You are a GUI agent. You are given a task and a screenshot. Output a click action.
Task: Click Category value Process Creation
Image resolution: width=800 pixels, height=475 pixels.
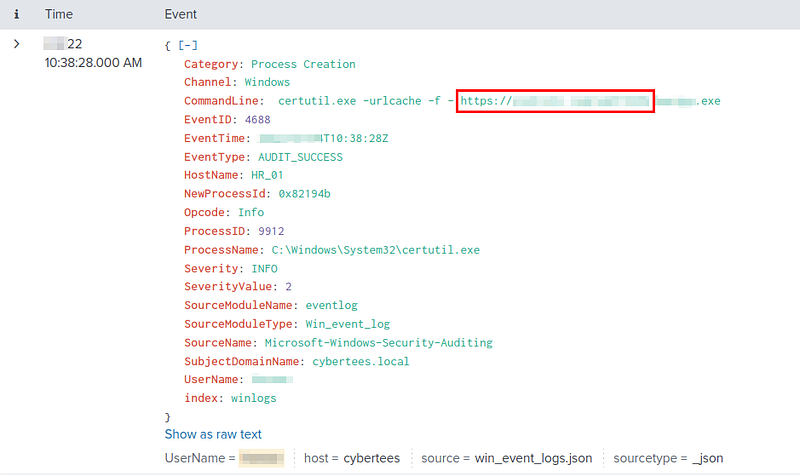click(303, 64)
